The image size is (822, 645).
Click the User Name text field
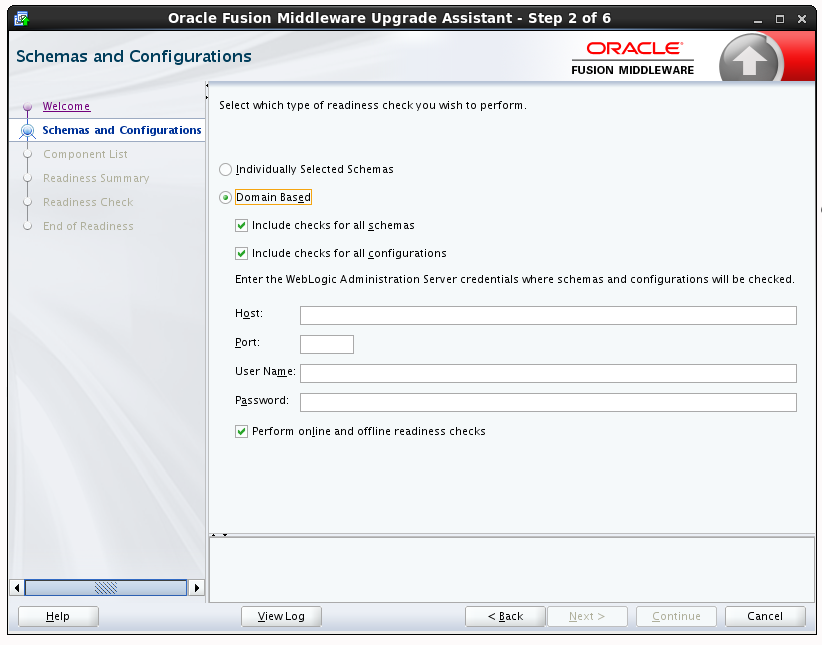[x=548, y=373]
